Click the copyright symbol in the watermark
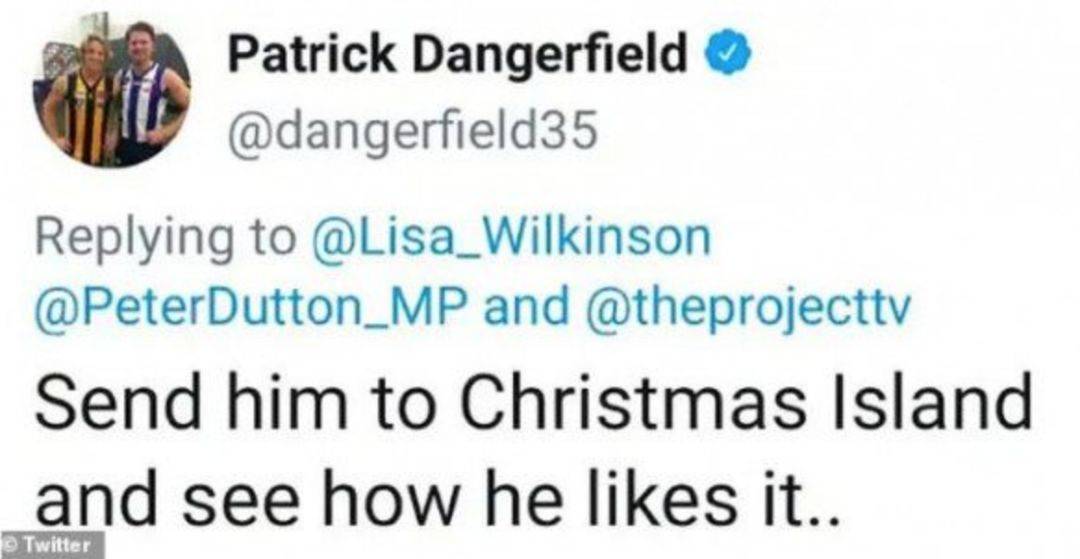Viewport: 1080px width, 559px height. pyautogui.click(x=12, y=545)
